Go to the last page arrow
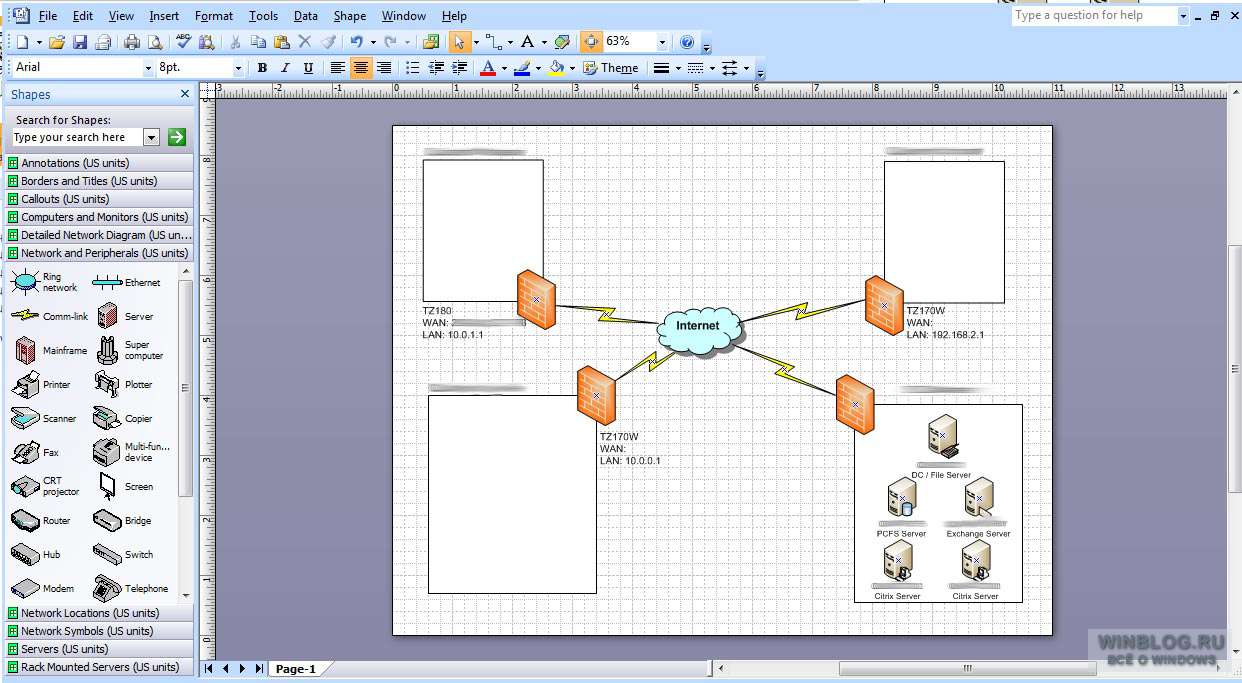The image size is (1242, 683). [x=259, y=669]
